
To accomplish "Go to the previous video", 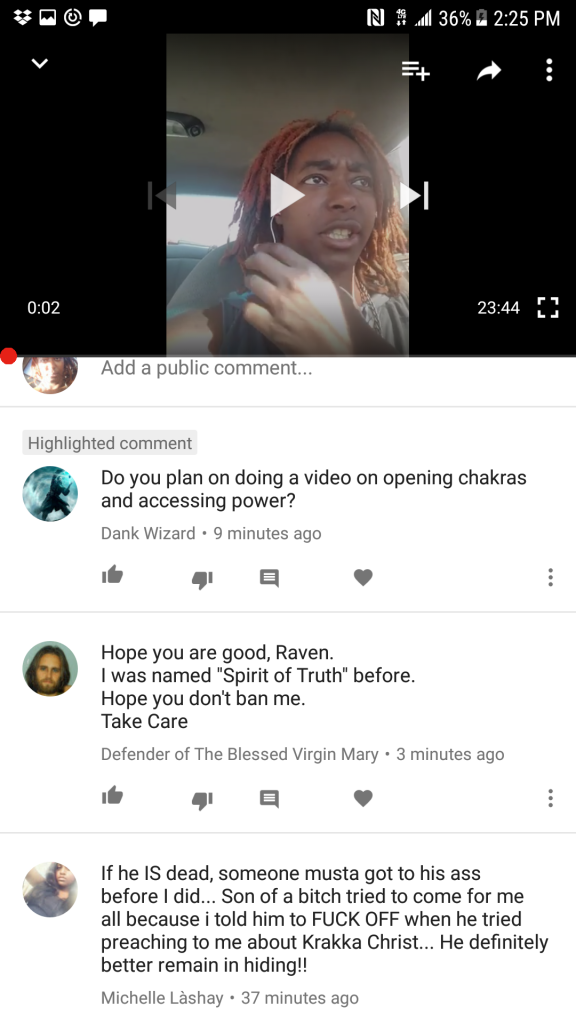I will tap(161, 195).
